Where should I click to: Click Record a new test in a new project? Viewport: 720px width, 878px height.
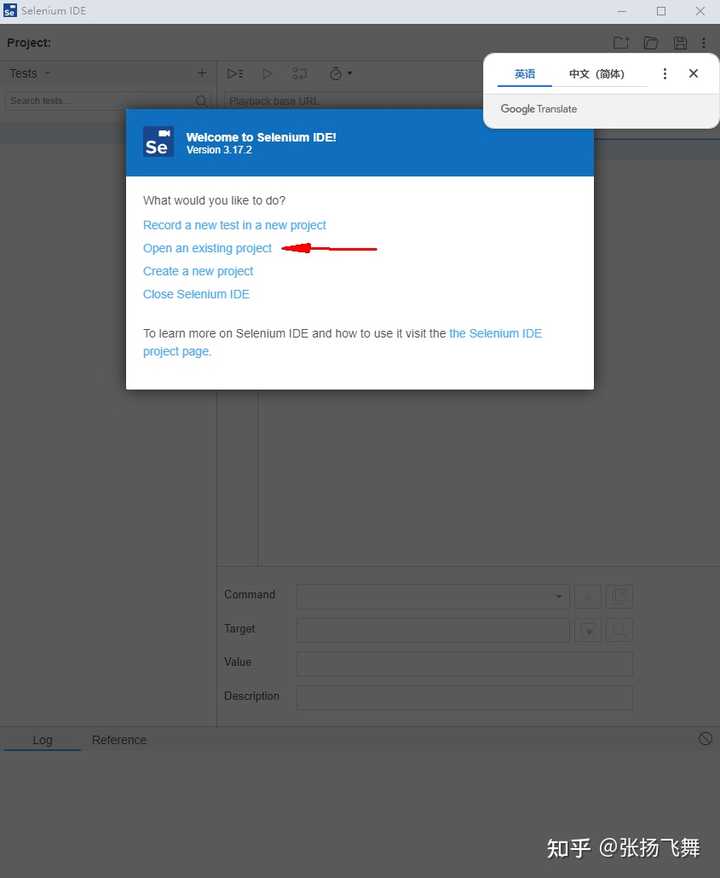click(235, 225)
